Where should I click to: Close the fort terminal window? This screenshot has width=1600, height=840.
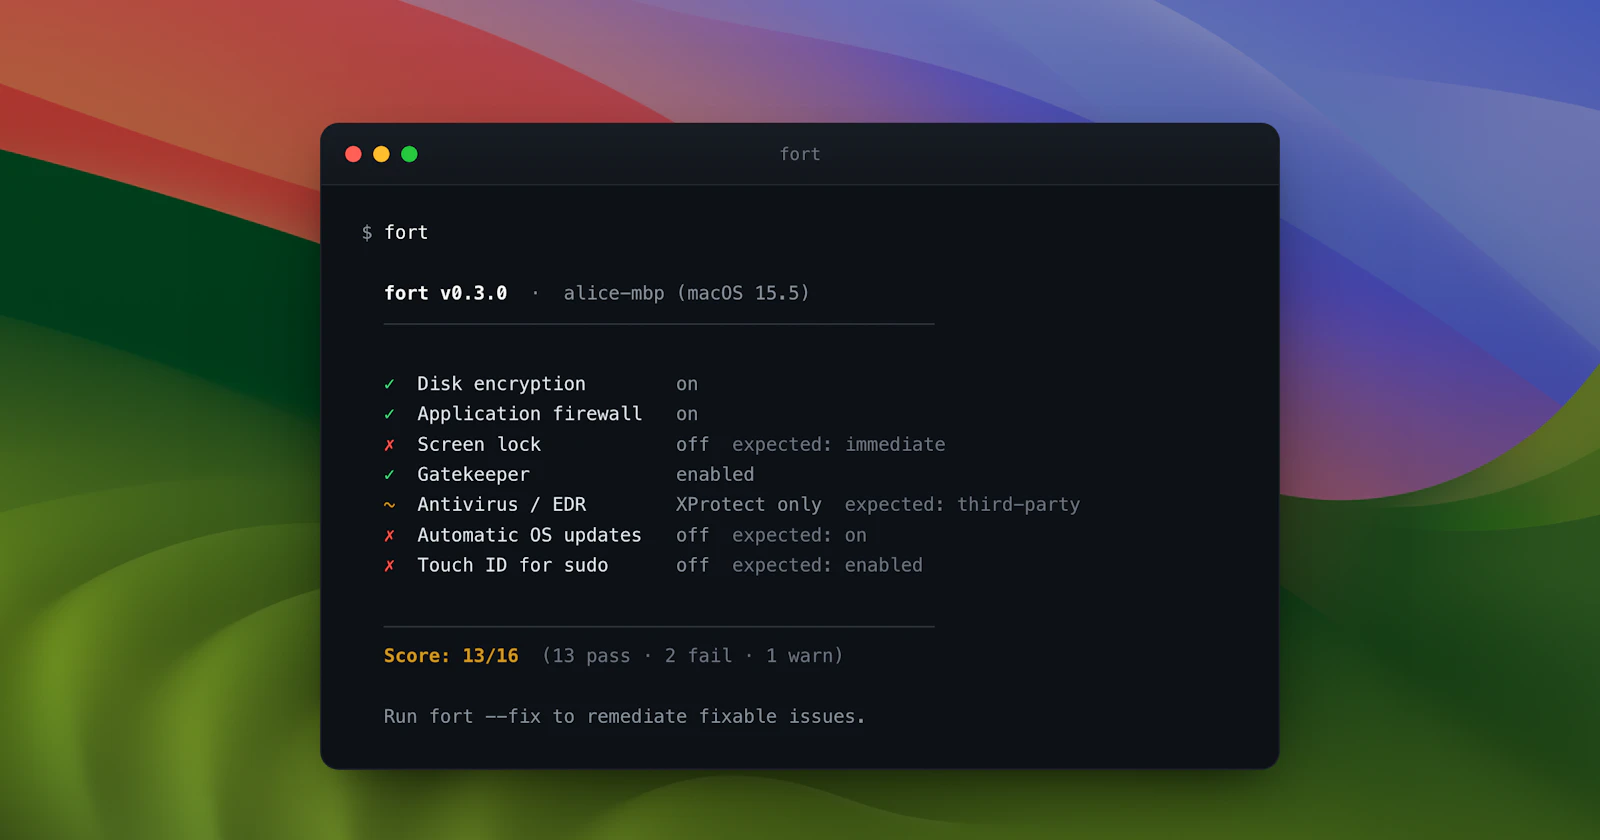click(353, 154)
